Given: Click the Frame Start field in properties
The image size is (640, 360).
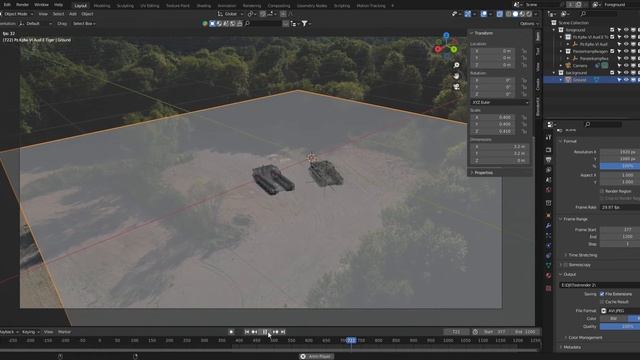Looking at the screenshot, I should 620,230.
